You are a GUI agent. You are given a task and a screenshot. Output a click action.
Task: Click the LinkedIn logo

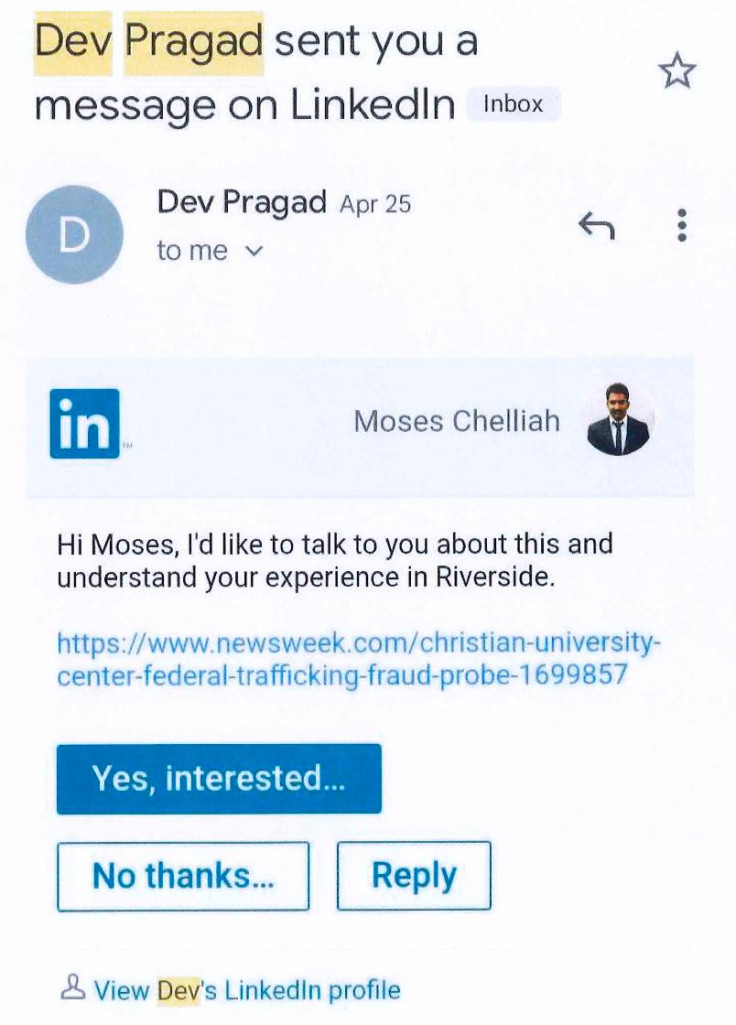click(x=85, y=424)
